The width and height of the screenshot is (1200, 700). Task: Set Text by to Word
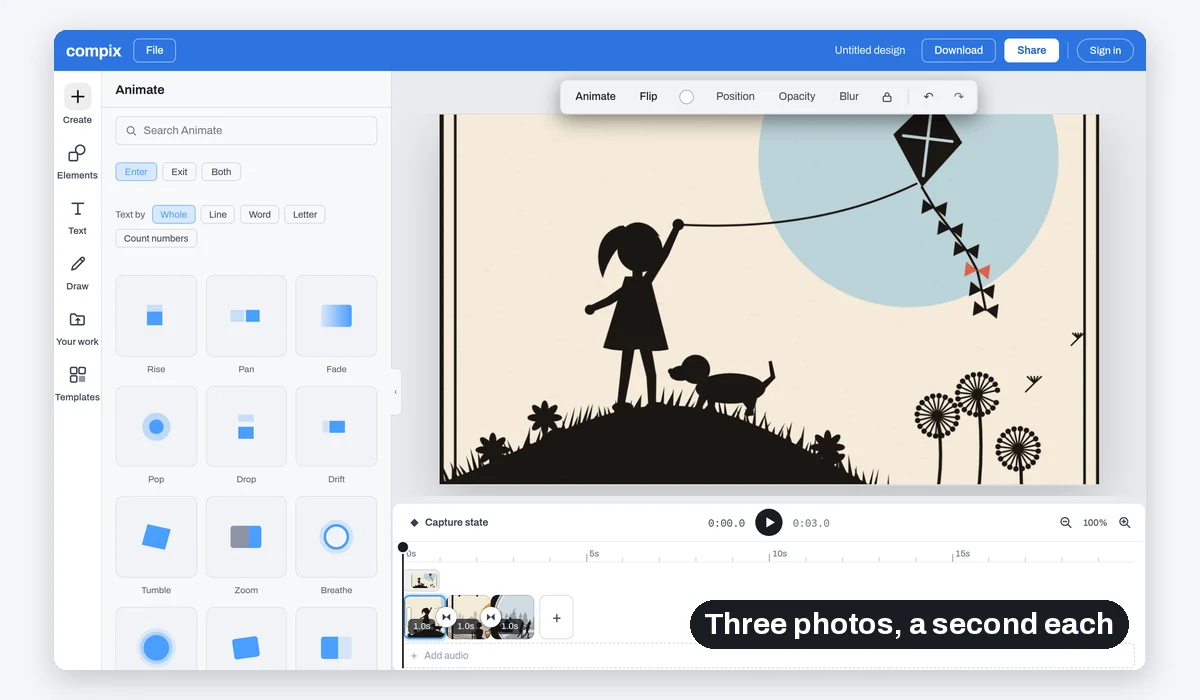pos(260,214)
